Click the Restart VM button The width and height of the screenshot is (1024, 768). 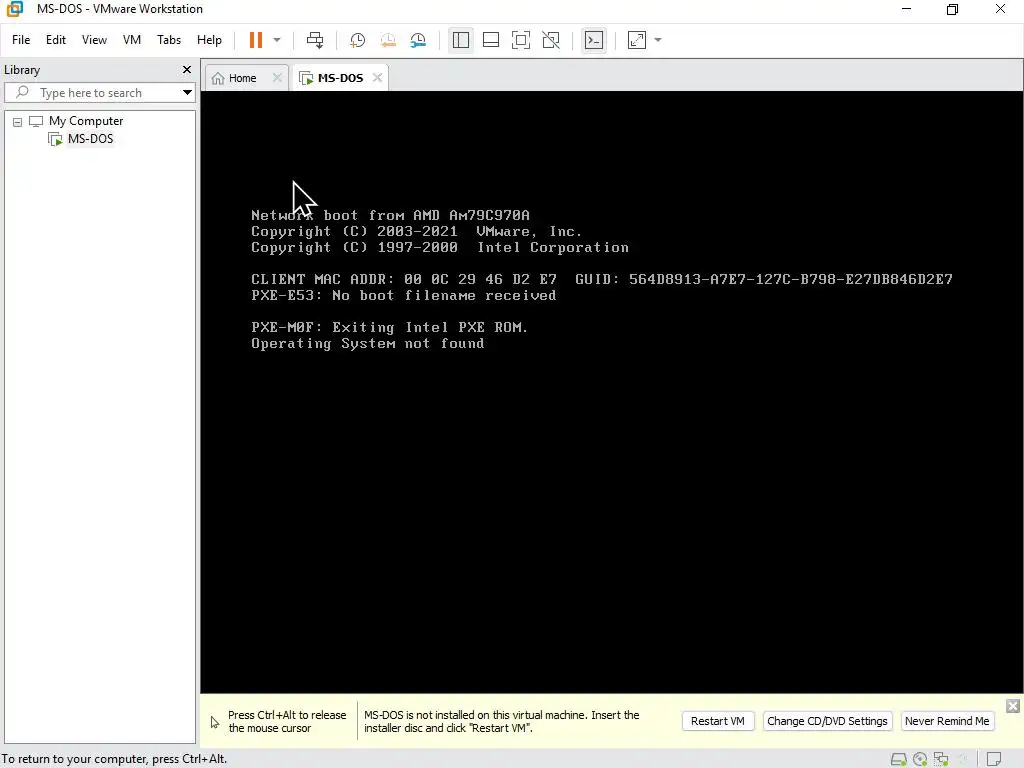(x=718, y=721)
